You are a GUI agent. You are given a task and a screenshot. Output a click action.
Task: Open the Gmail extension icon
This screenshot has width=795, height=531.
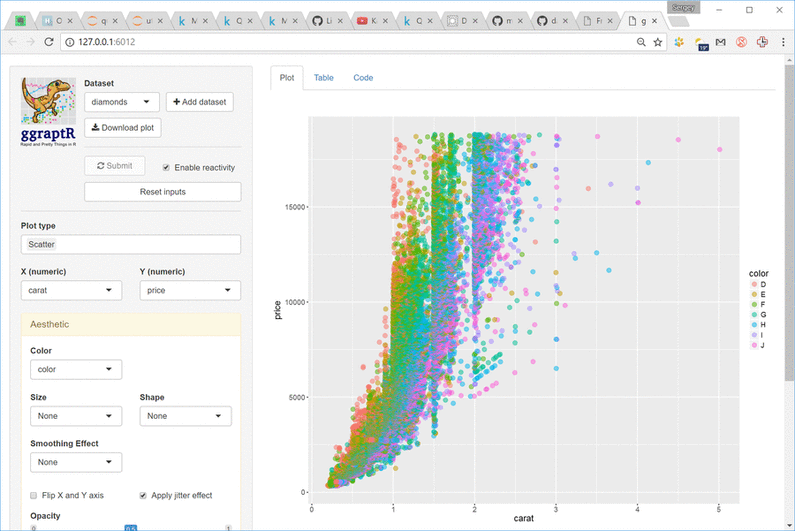(720, 42)
